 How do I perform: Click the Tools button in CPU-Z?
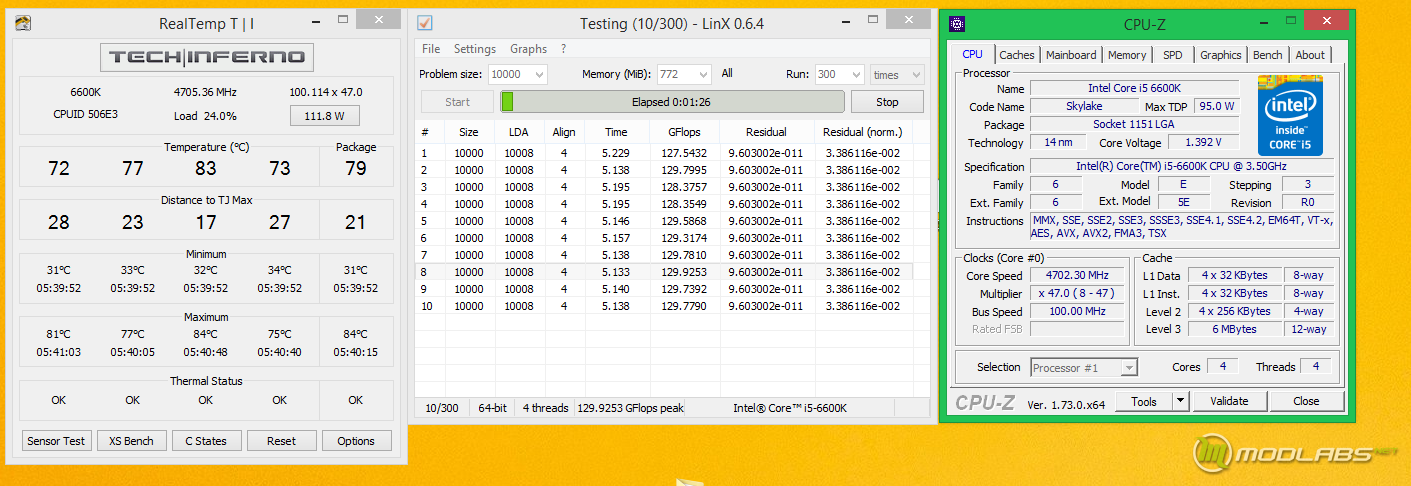[x=1144, y=401]
